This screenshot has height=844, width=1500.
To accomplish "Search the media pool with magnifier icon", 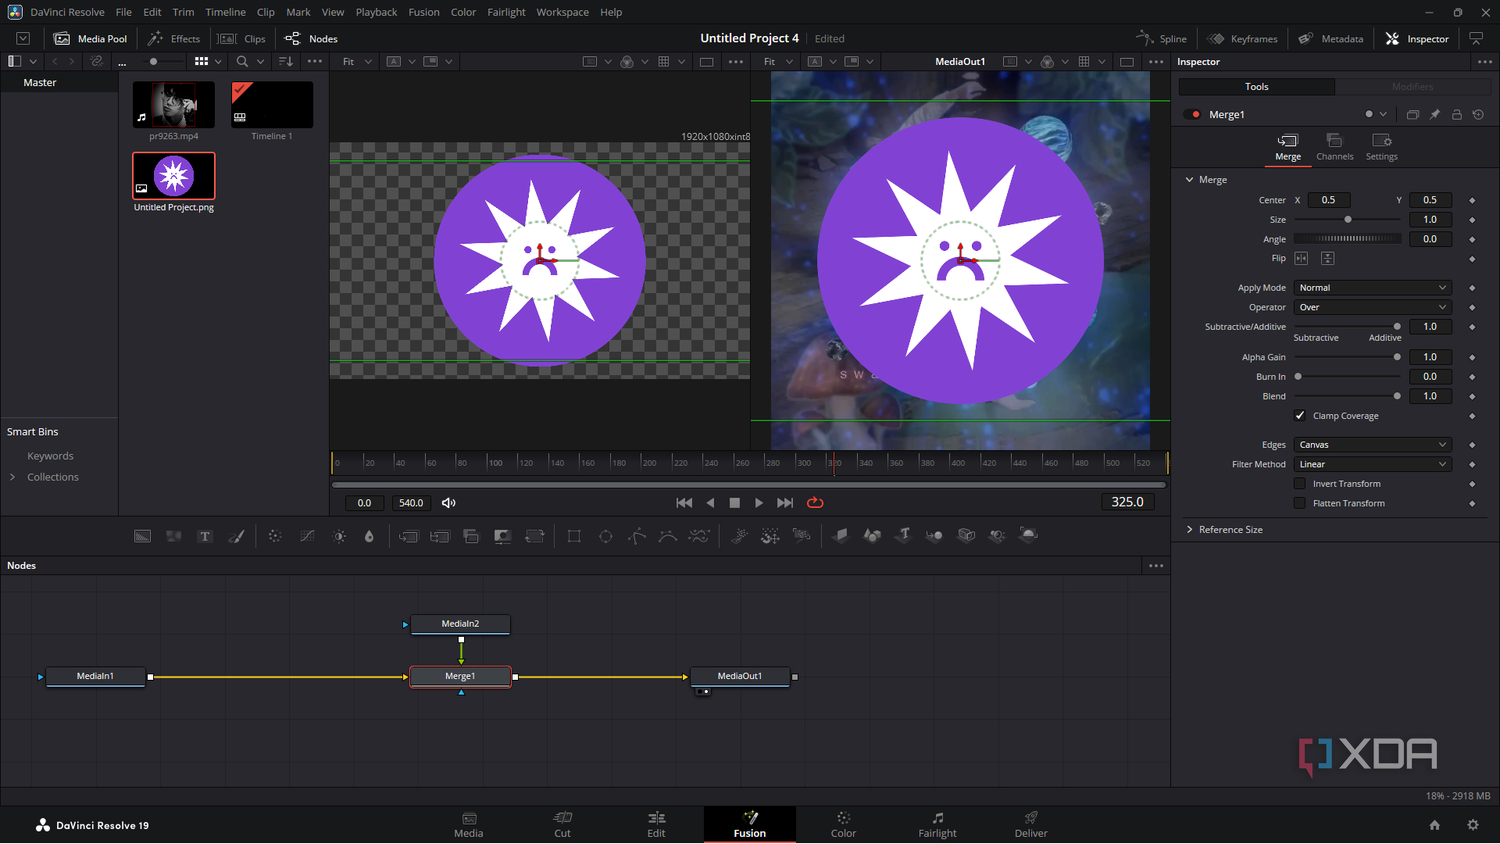I will click(242, 62).
